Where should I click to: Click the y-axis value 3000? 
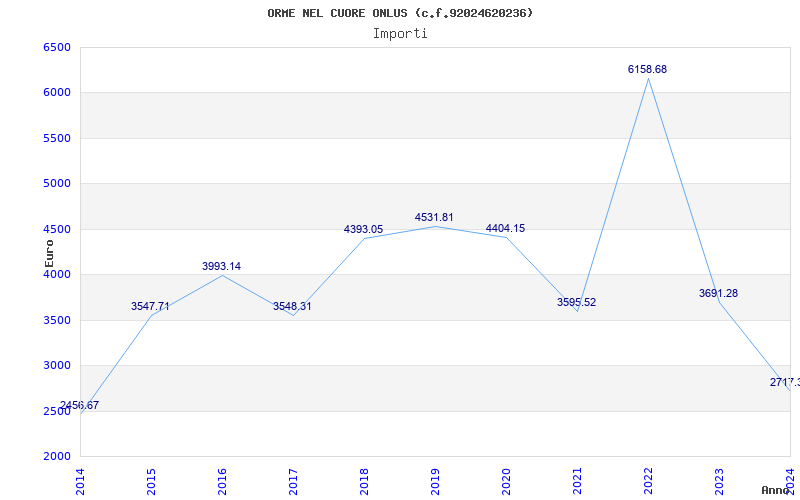point(57,366)
